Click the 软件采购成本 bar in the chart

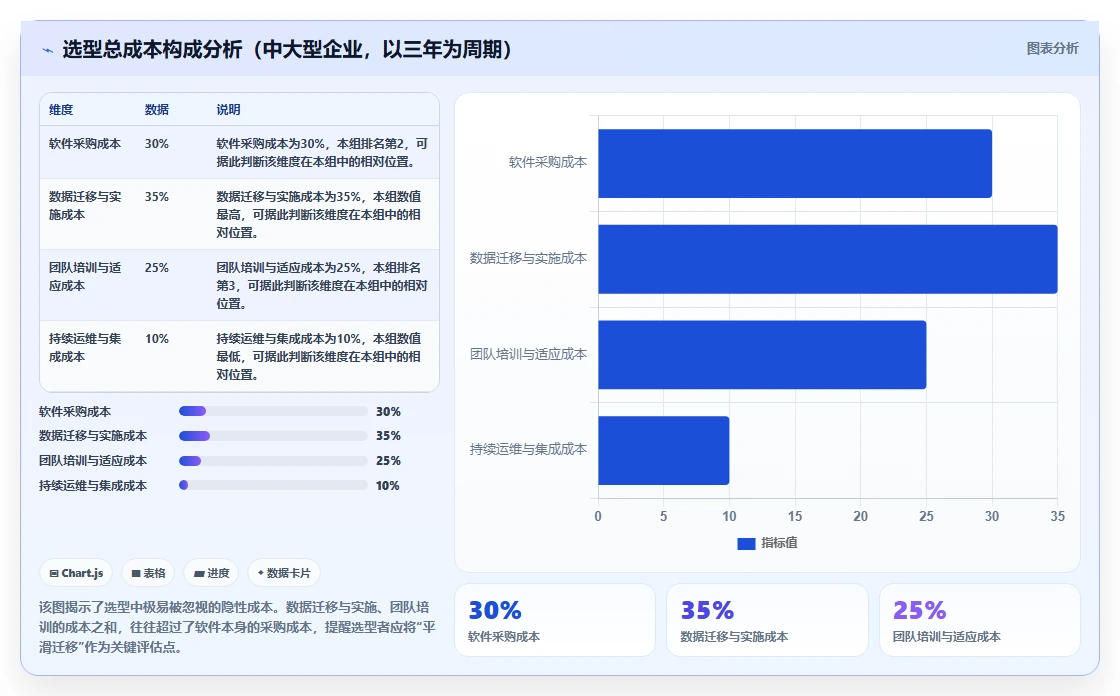coord(795,164)
